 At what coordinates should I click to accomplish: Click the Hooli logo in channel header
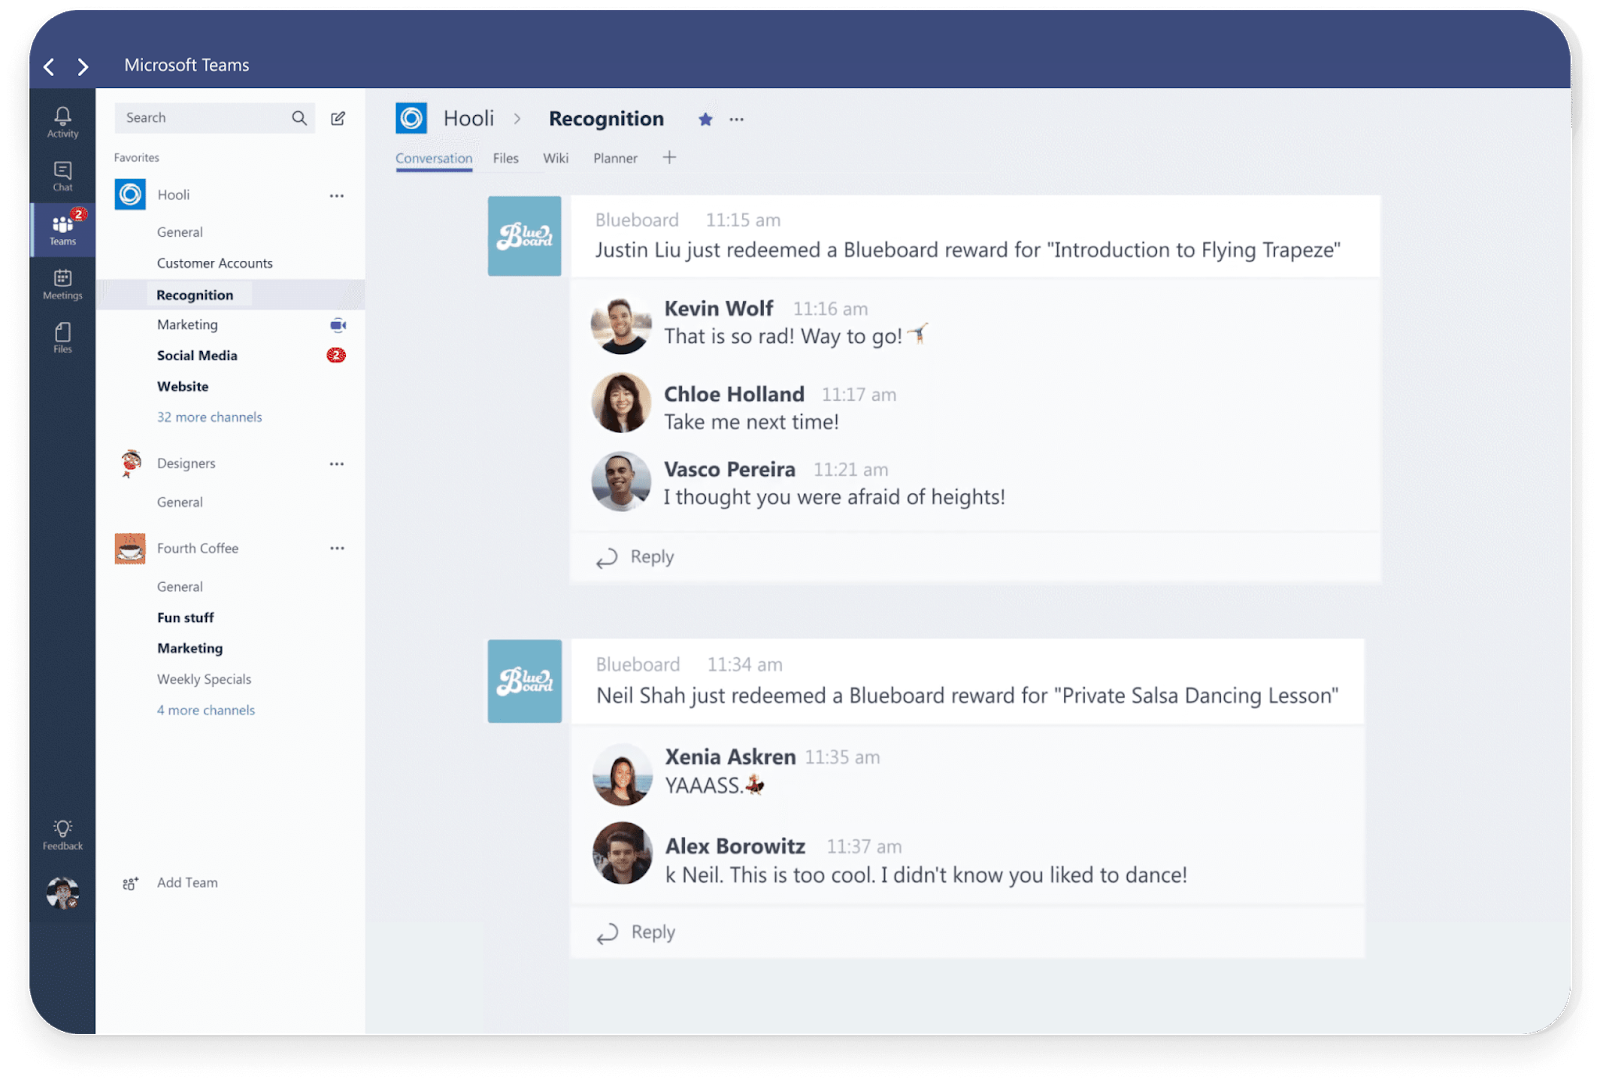[411, 118]
